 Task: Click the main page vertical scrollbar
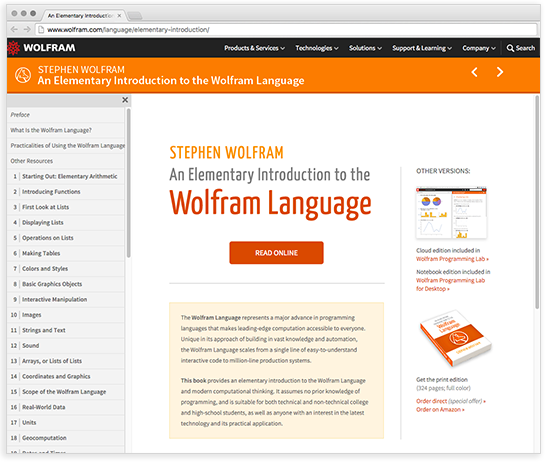pos(537,202)
